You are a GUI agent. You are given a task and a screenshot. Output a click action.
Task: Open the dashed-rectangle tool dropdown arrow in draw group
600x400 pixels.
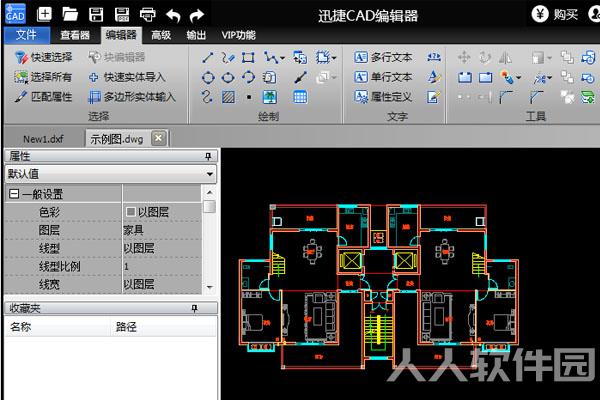pos(334,58)
